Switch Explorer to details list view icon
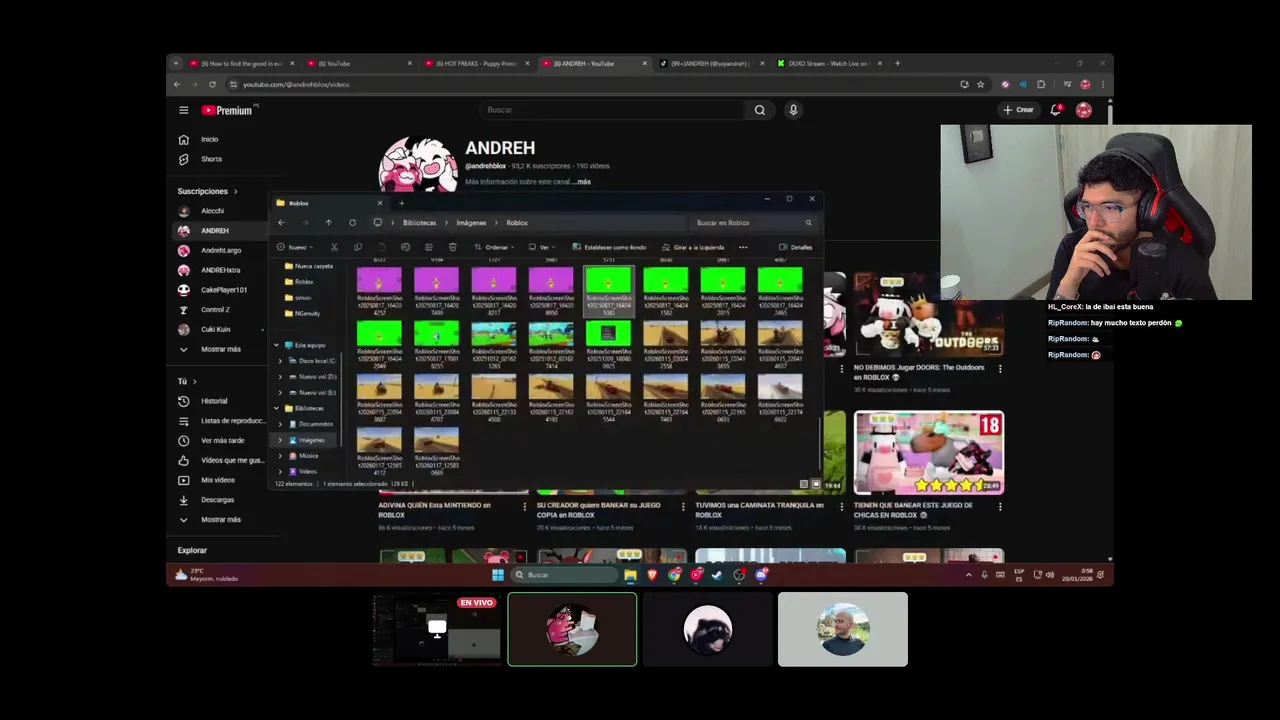 pyautogui.click(x=804, y=484)
